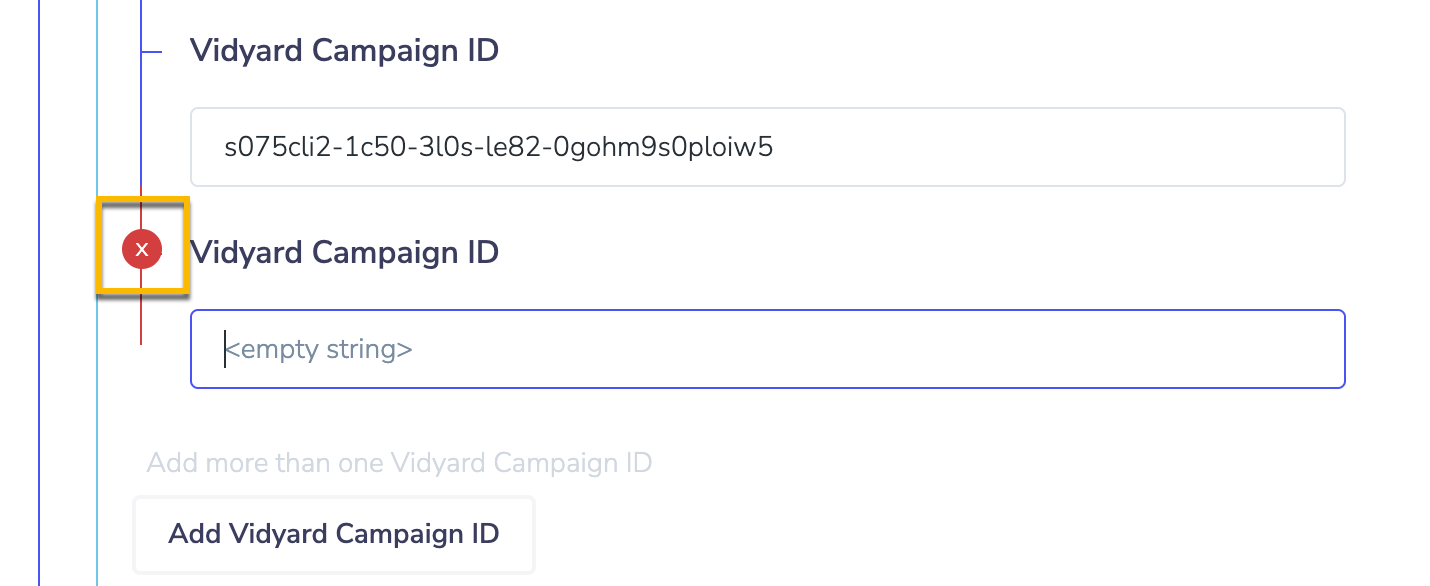Click blank right end of focused empty field

[1250, 349]
